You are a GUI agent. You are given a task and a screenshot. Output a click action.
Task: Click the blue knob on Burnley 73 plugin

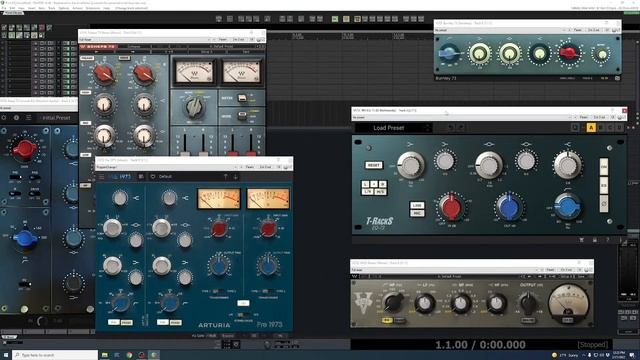tap(449, 53)
